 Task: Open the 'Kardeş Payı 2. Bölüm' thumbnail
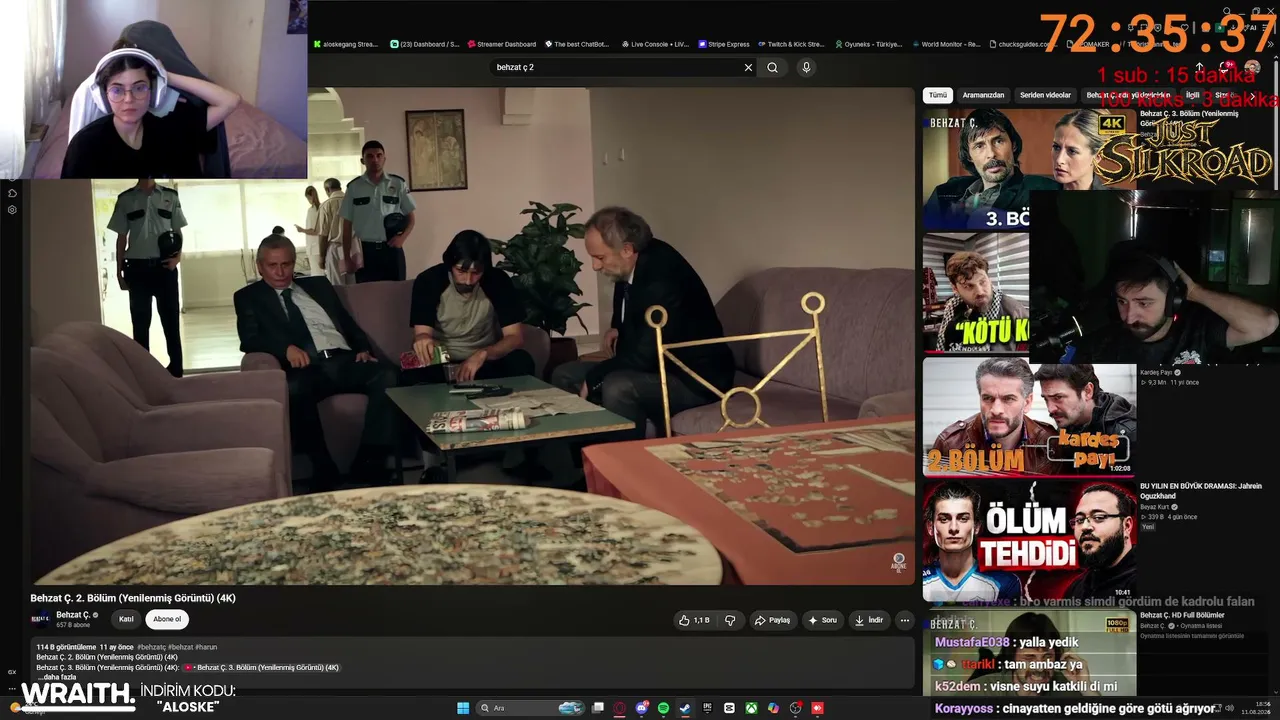1029,417
